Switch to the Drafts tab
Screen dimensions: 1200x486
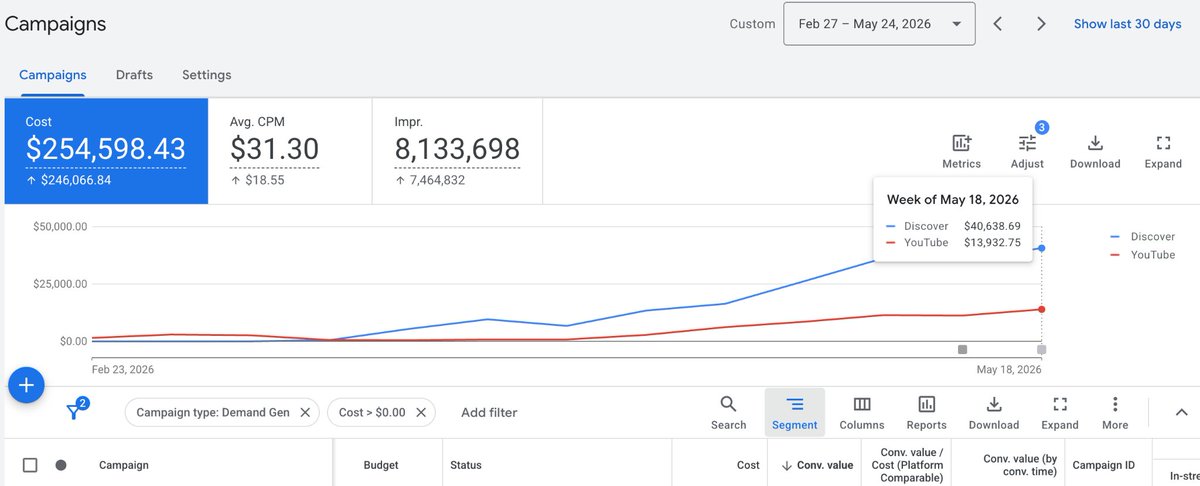click(x=134, y=75)
